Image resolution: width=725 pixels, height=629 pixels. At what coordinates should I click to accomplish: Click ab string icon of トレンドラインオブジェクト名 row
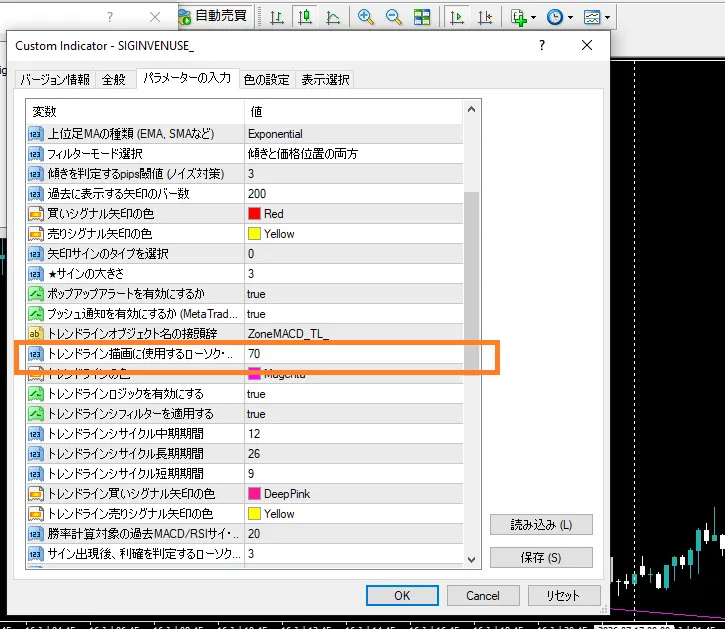tap(36, 334)
